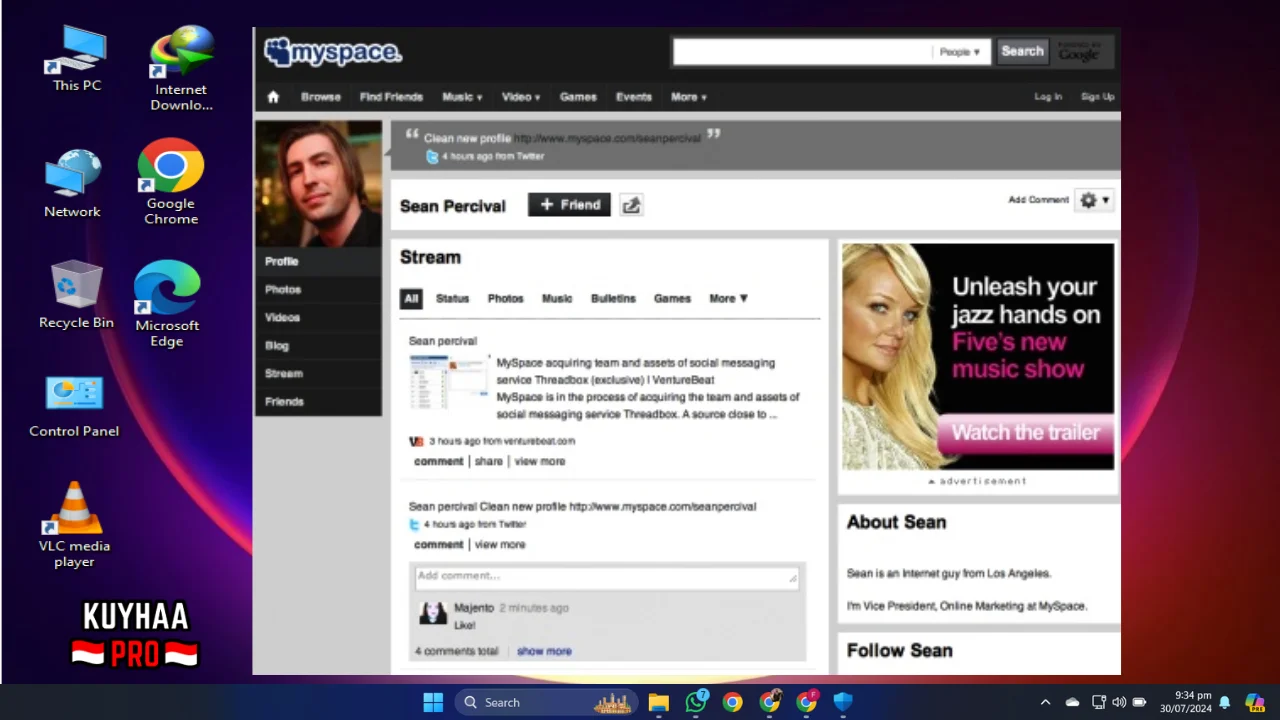Click the Search button
The height and width of the screenshot is (720, 1280).
coord(1022,51)
